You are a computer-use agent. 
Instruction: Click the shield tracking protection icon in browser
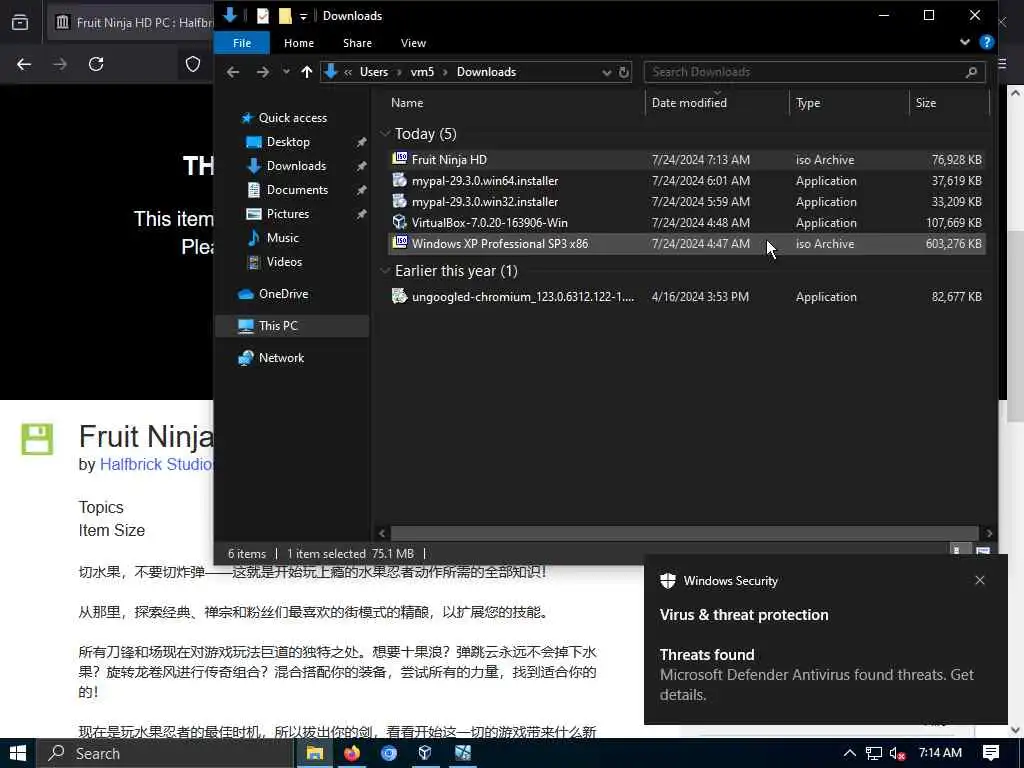coord(193,64)
